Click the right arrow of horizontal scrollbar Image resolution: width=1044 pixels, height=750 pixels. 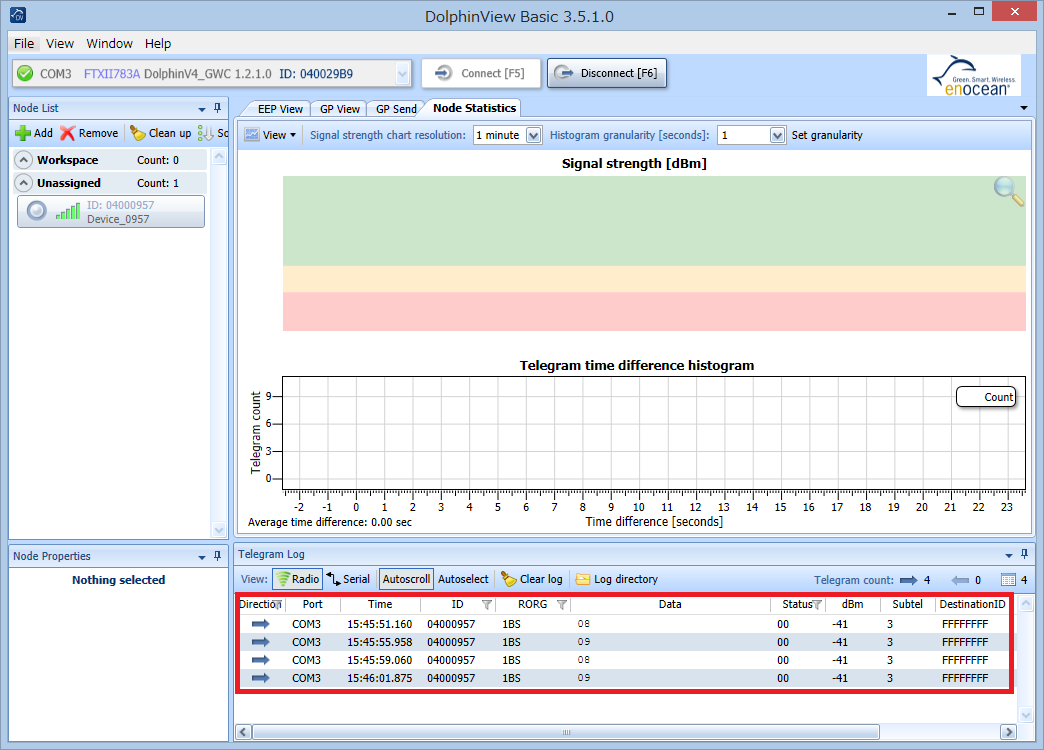click(1009, 732)
